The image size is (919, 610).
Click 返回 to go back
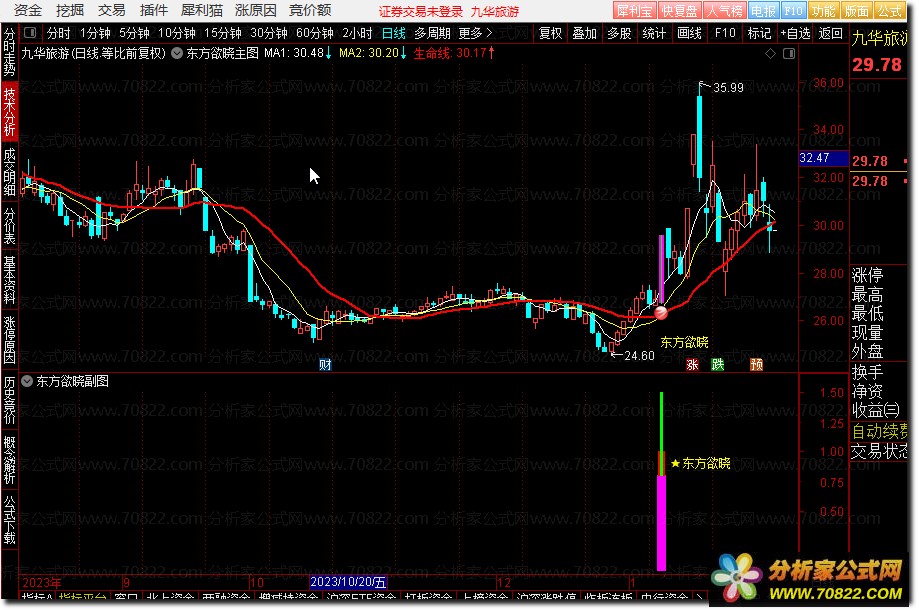(830, 33)
